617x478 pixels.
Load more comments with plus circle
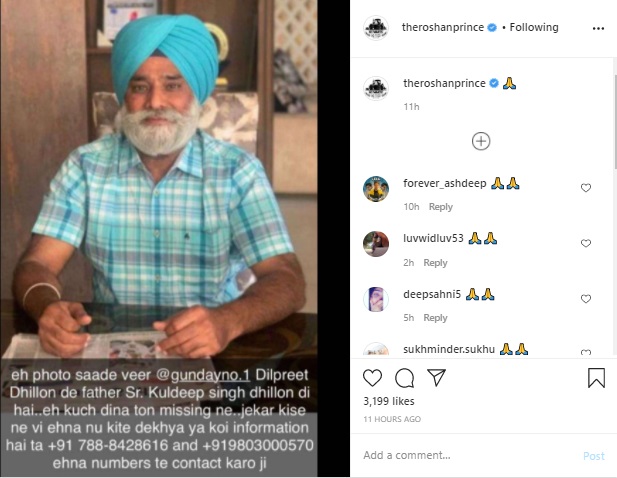(x=481, y=141)
